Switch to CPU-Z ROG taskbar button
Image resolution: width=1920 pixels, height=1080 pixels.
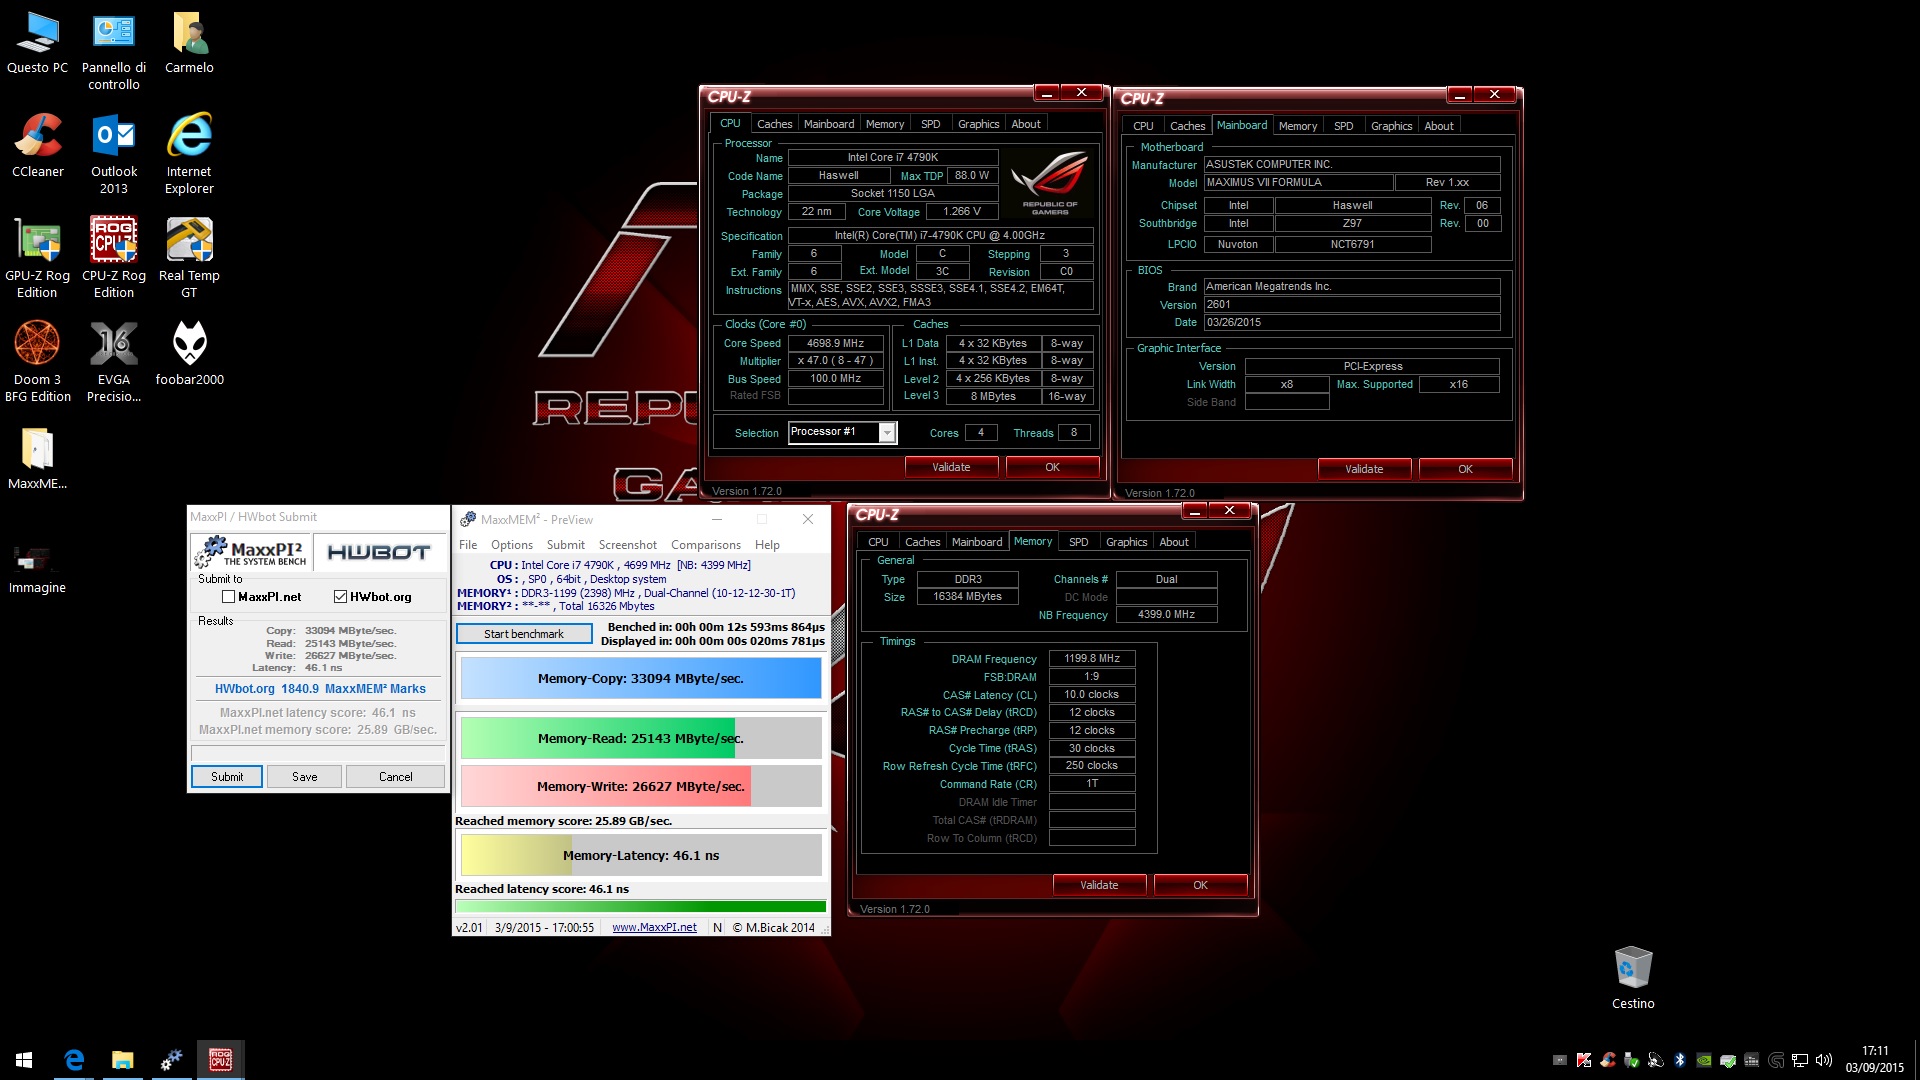tap(220, 1060)
